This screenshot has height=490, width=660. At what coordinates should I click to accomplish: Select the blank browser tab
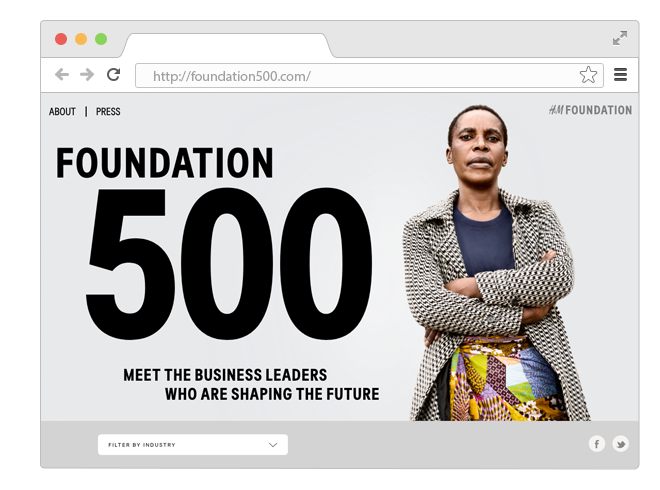227,45
